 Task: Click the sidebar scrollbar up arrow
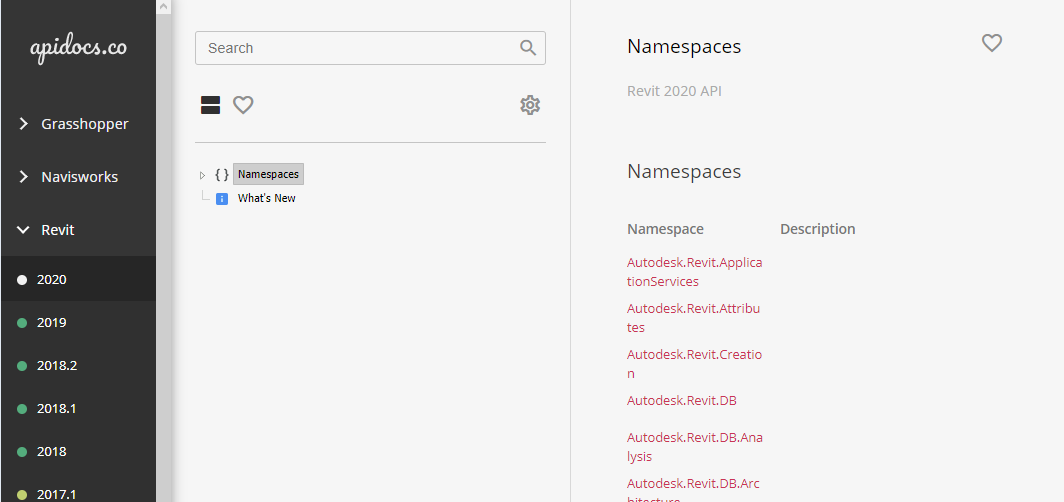(164, 7)
